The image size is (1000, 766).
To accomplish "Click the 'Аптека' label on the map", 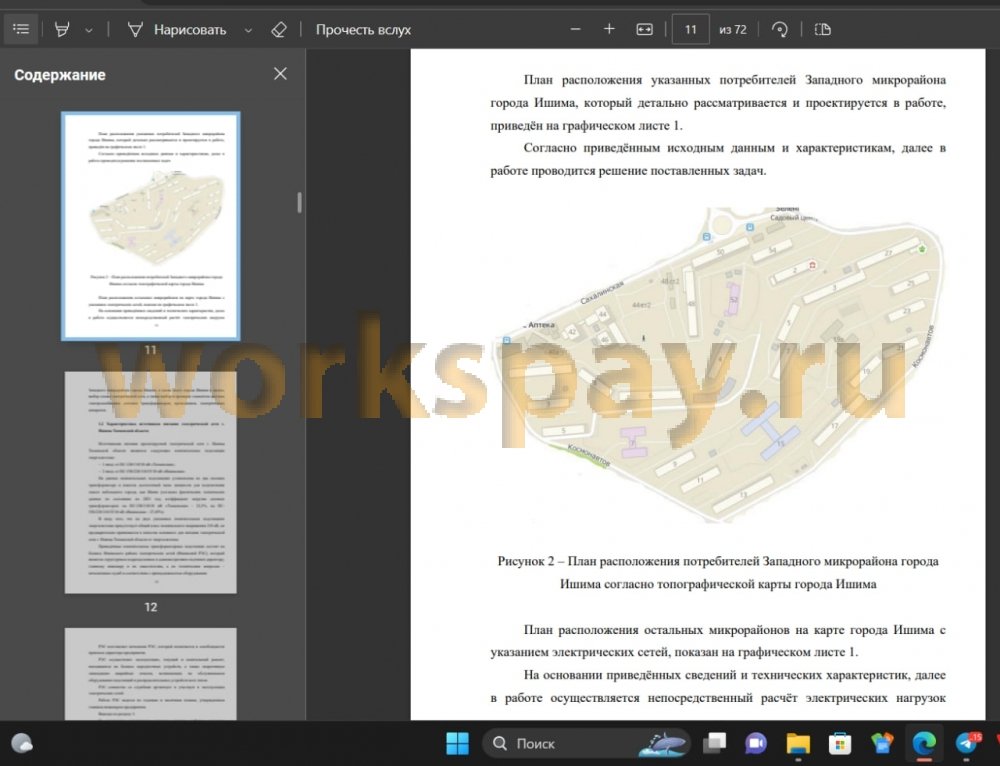I will (x=541, y=325).
